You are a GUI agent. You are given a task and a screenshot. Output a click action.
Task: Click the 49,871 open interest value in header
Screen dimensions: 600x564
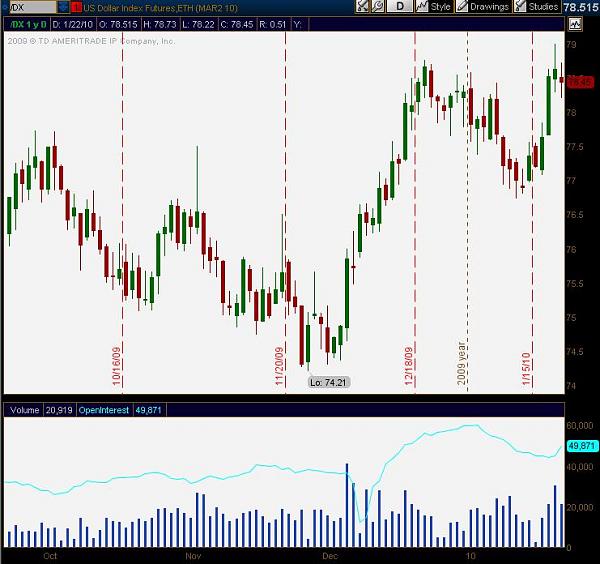[x=148, y=410]
